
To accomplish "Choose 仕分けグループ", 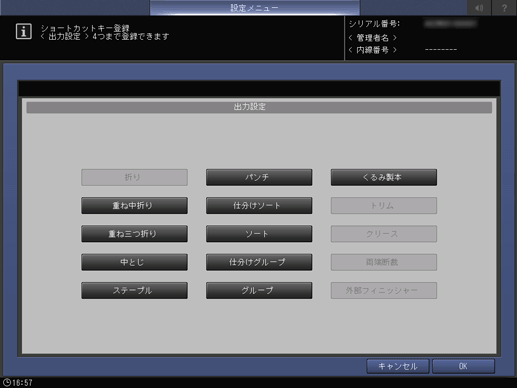I will [x=259, y=262].
